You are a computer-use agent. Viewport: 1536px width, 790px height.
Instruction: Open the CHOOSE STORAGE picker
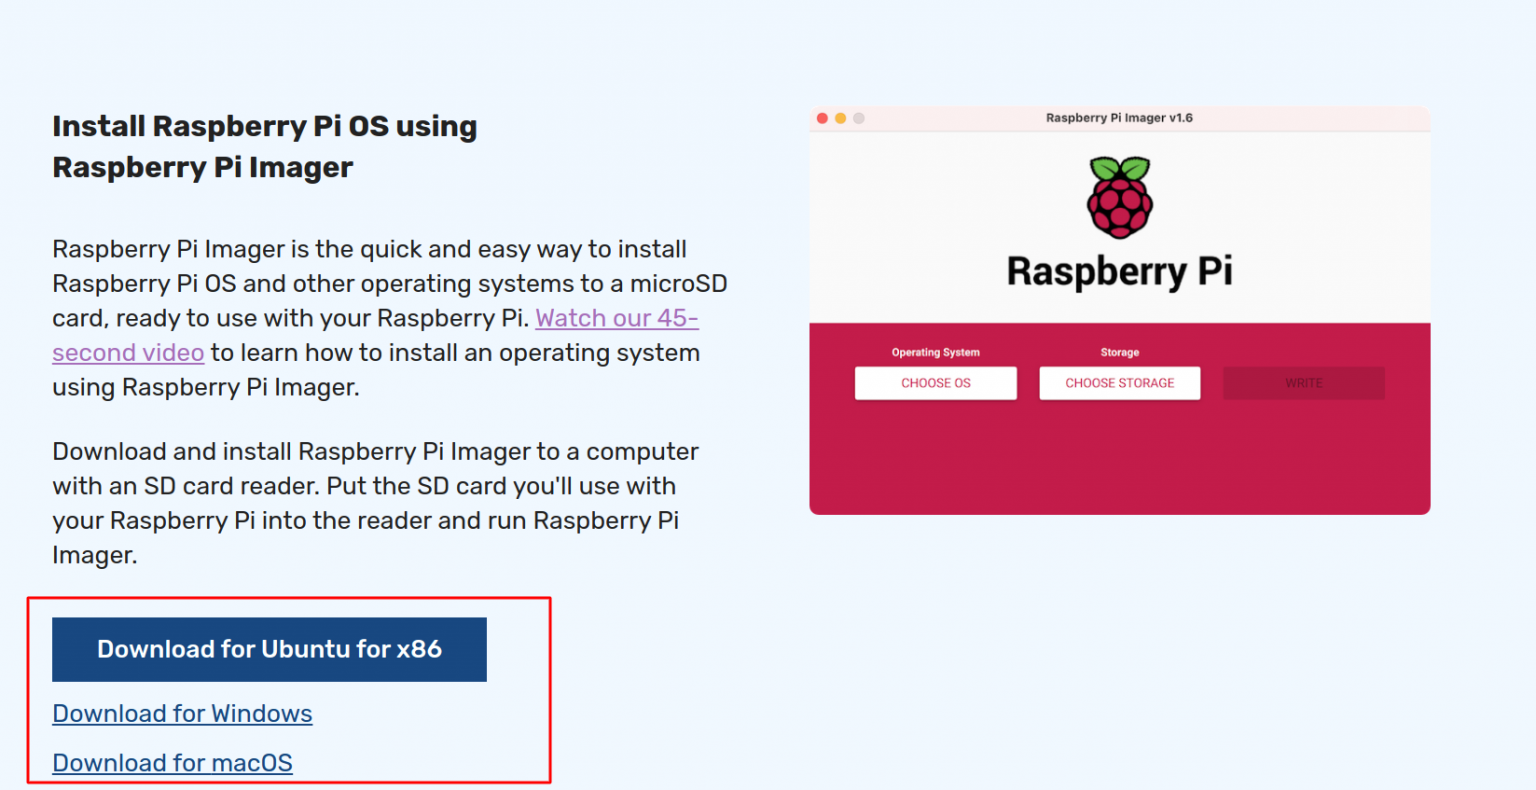[x=1119, y=383]
